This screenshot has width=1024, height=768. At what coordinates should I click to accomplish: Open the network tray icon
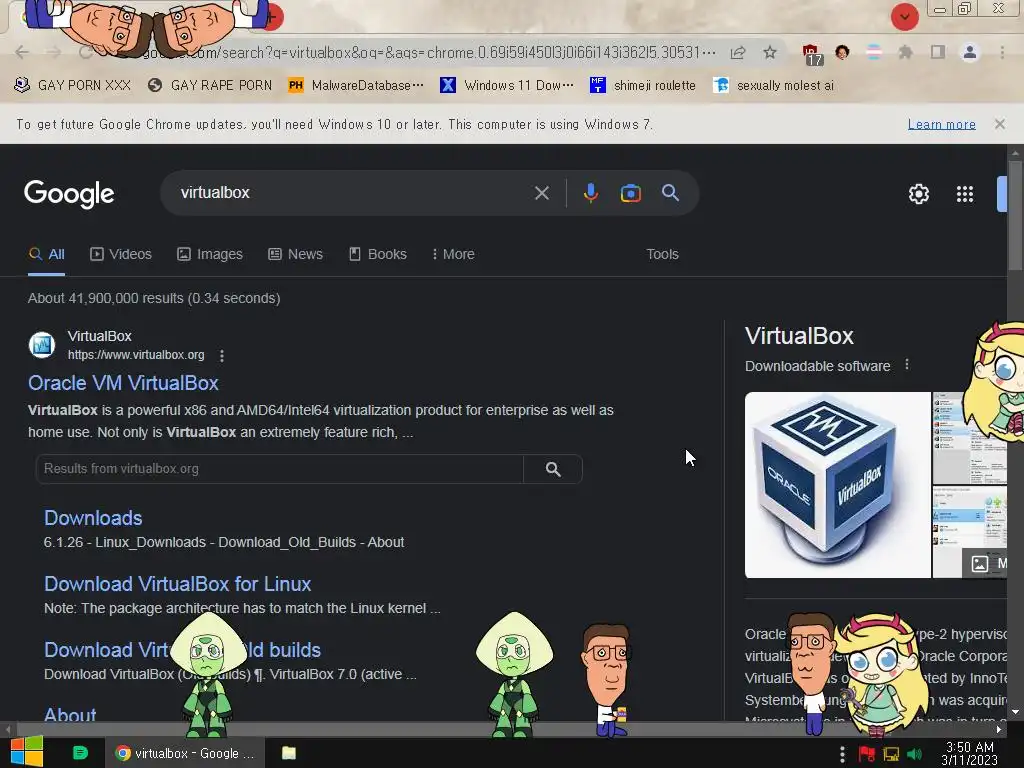click(x=891, y=754)
